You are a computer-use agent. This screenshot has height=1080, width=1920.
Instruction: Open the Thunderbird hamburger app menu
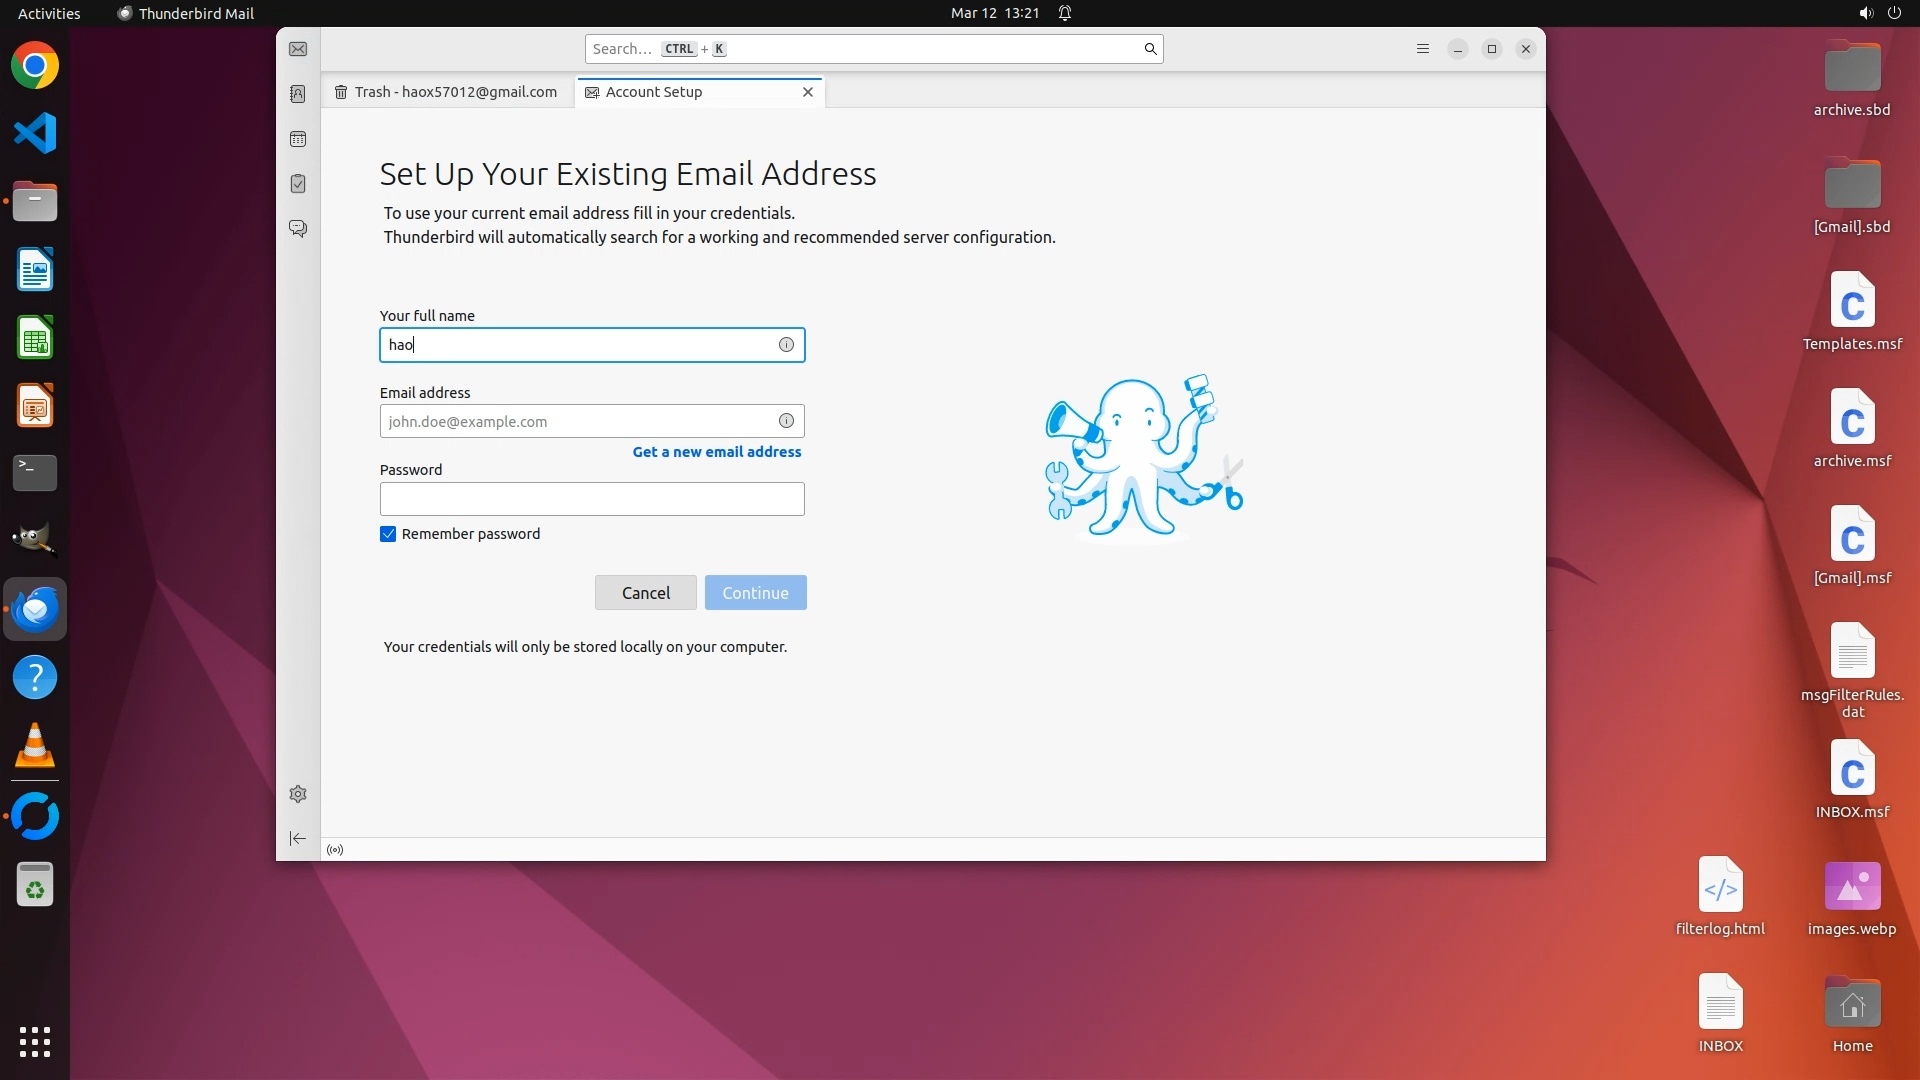[1423, 49]
